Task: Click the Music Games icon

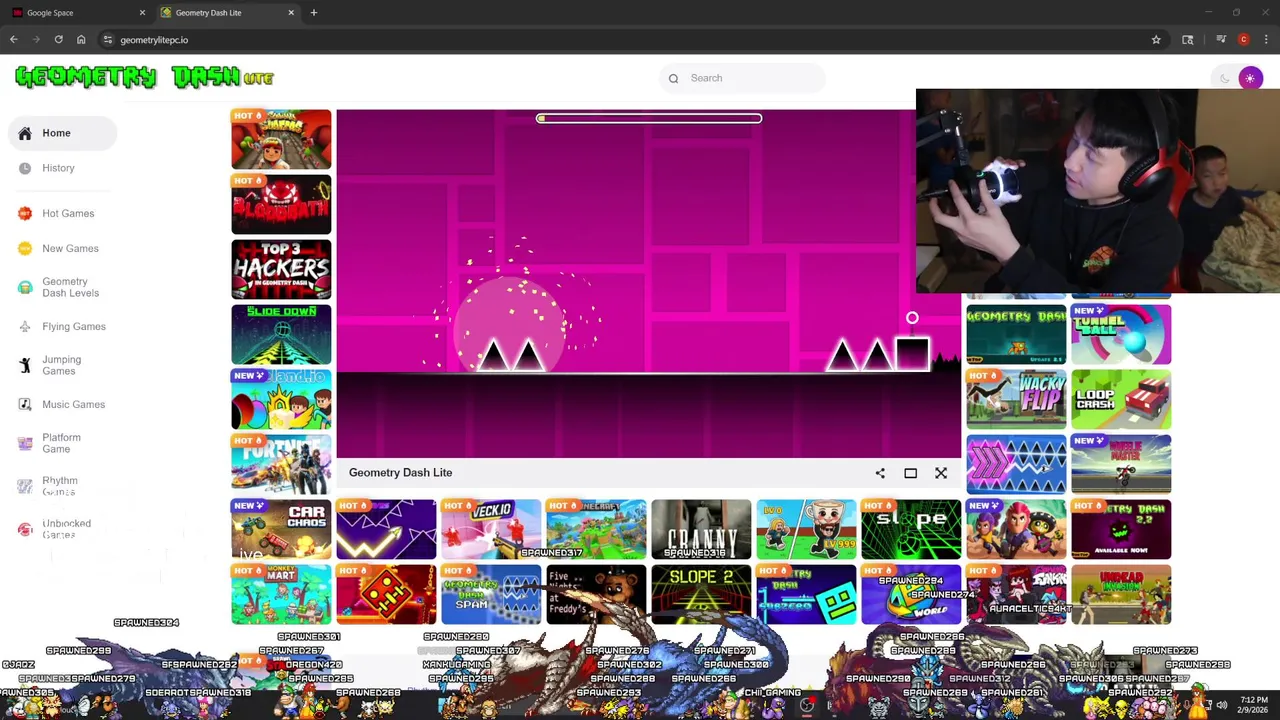Action: [x=25, y=404]
